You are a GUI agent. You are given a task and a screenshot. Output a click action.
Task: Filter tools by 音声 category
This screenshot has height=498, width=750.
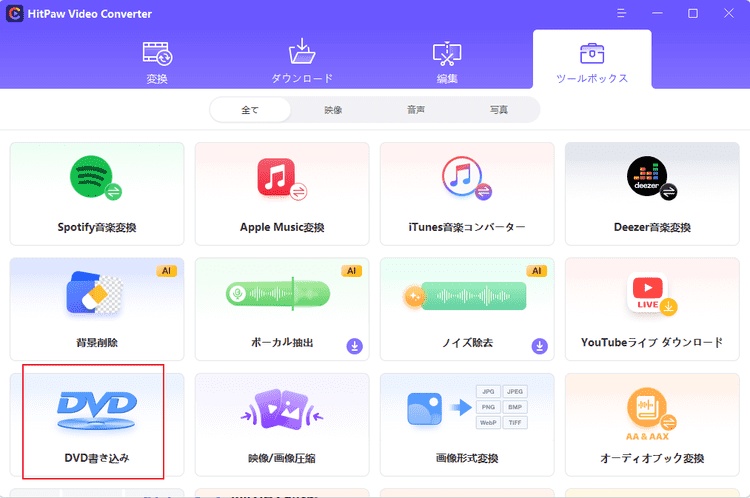click(x=416, y=110)
